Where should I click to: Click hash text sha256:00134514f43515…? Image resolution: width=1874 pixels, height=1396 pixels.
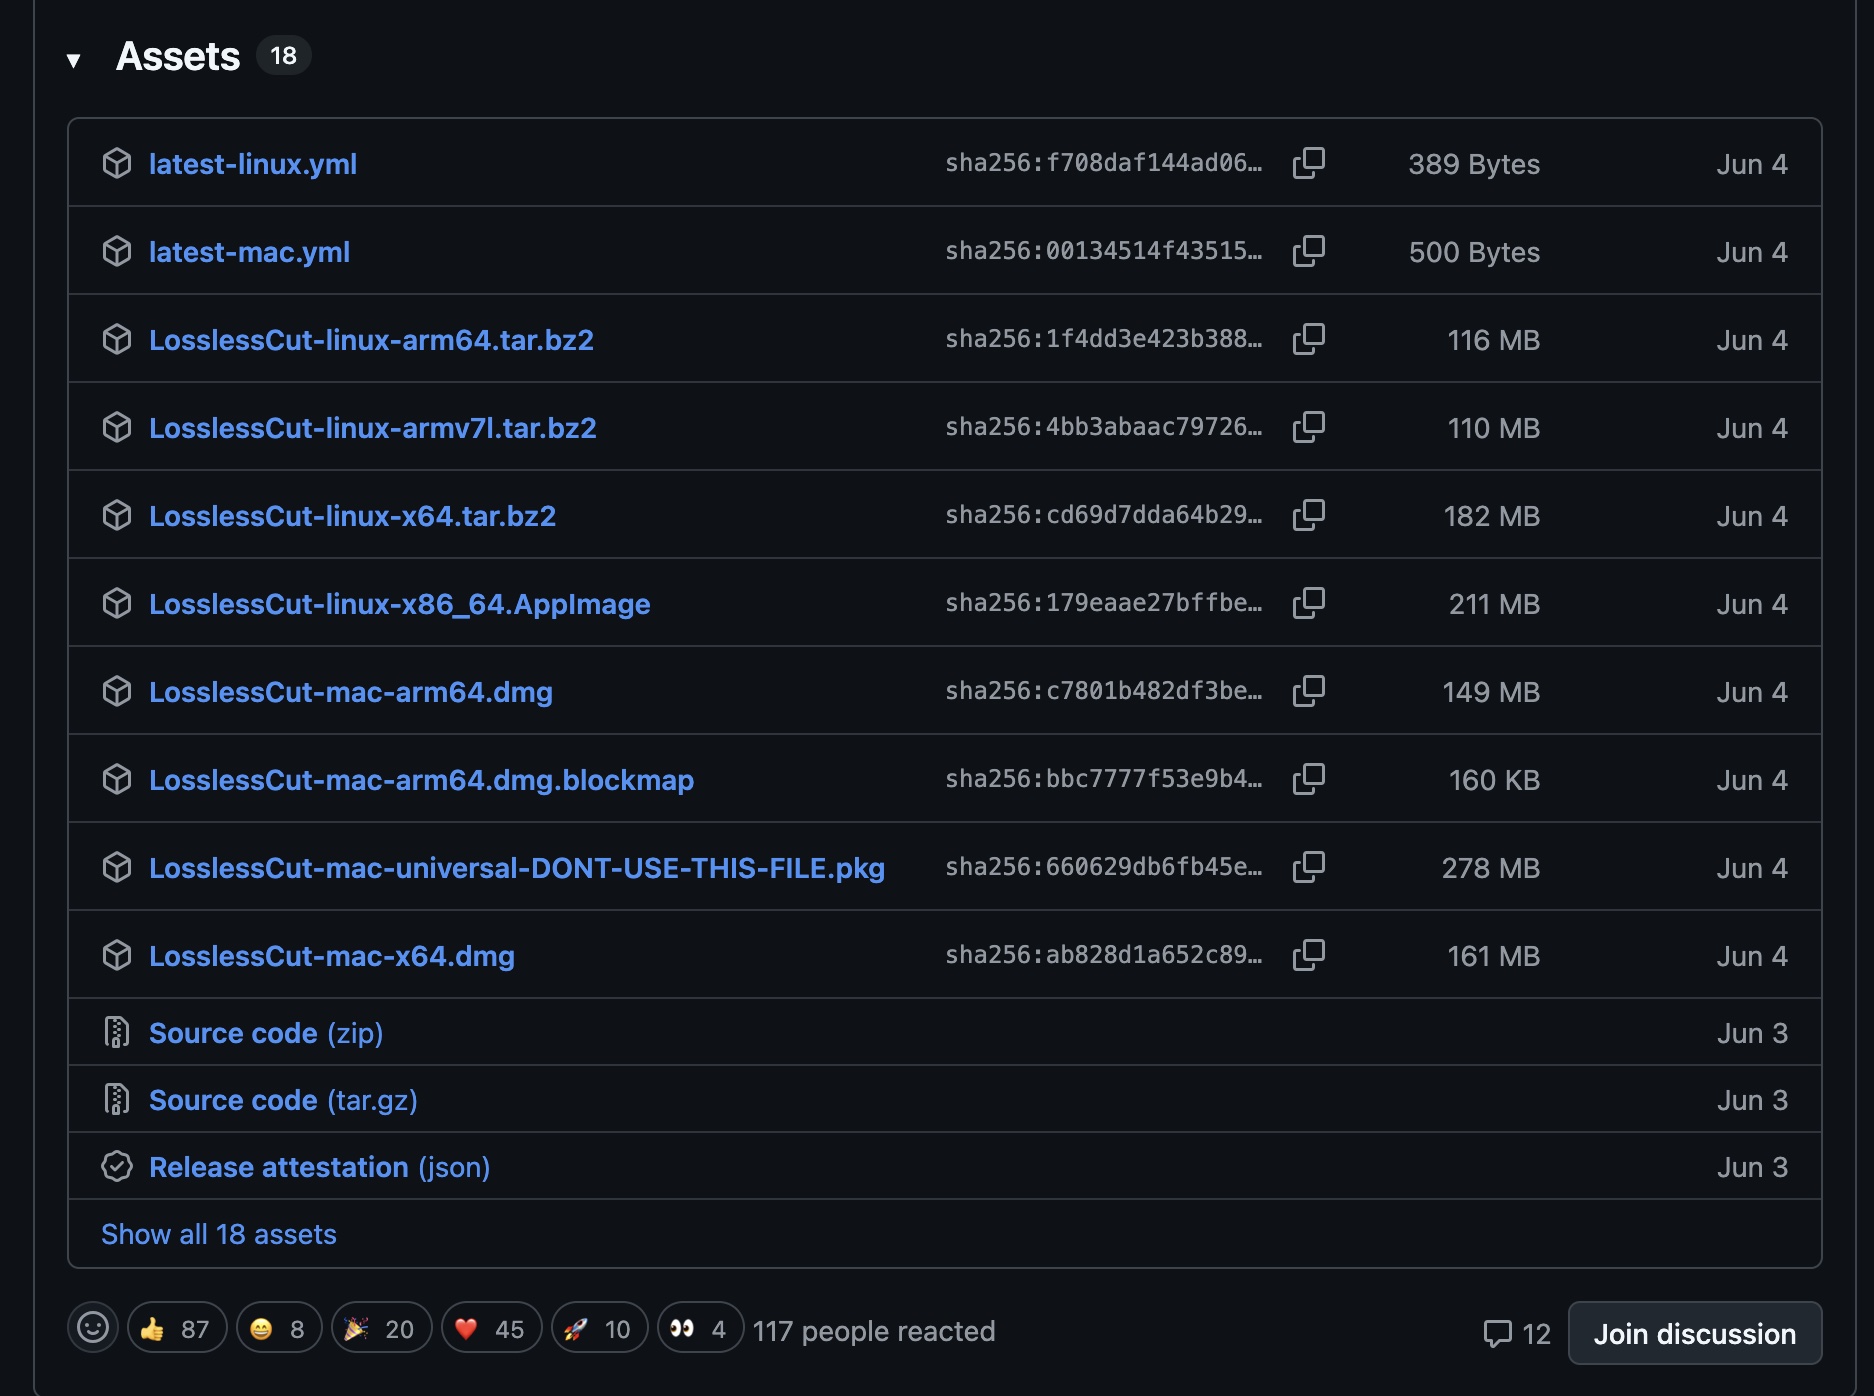click(1104, 251)
